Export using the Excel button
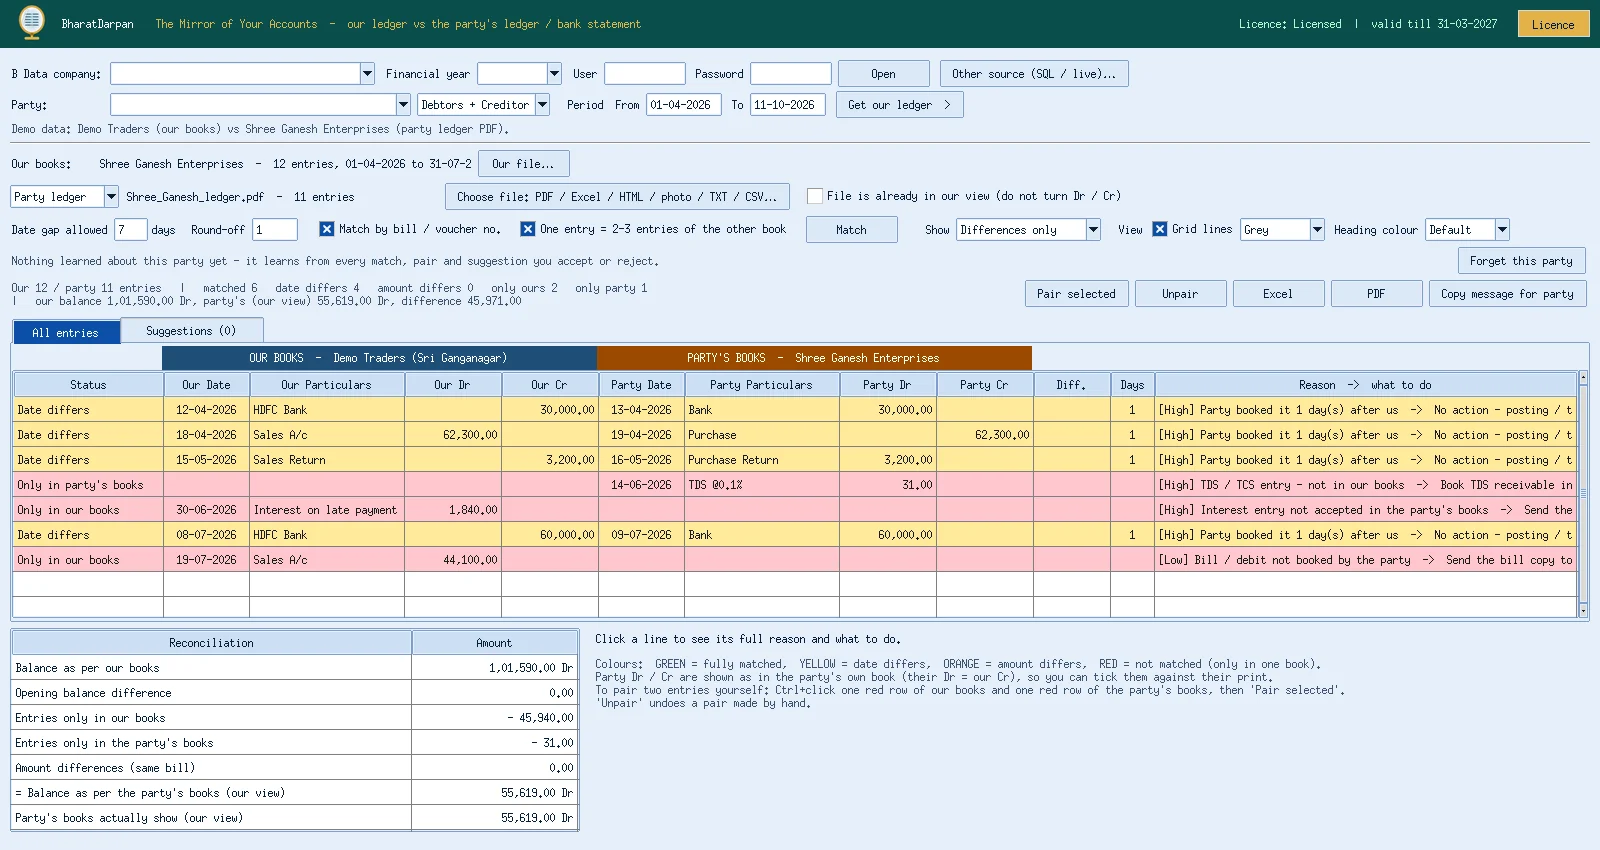Image resolution: width=1600 pixels, height=850 pixels. [1278, 294]
